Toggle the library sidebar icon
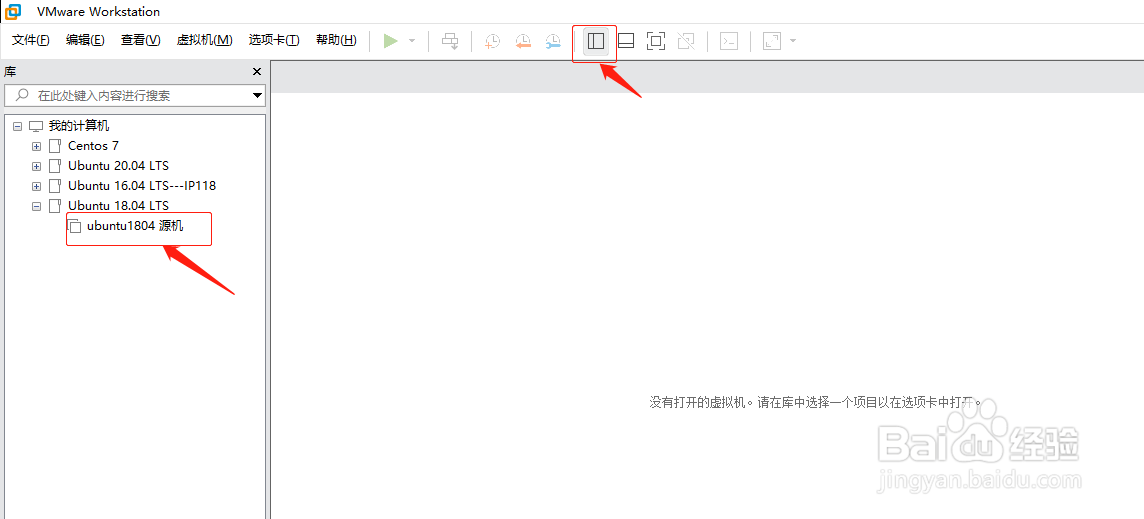The height and width of the screenshot is (519, 1144). pyautogui.click(x=596, y=41)
